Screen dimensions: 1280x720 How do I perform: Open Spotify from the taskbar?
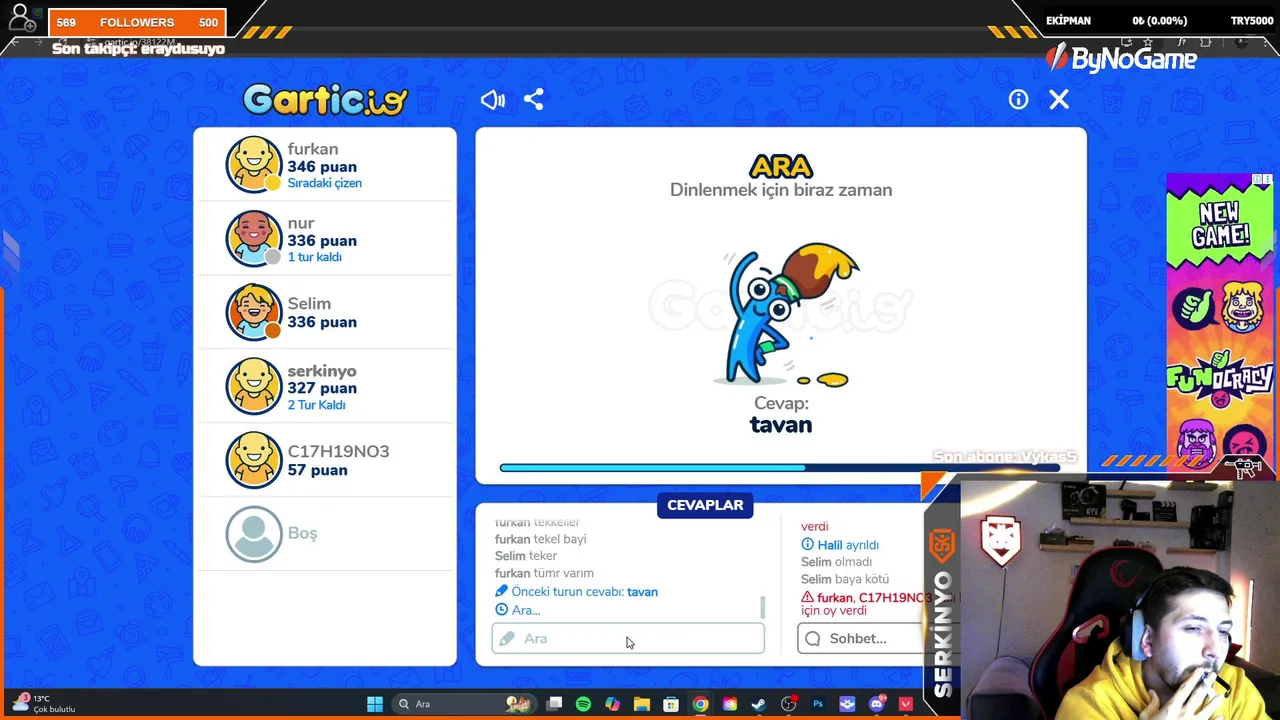[x=583, y=704]
